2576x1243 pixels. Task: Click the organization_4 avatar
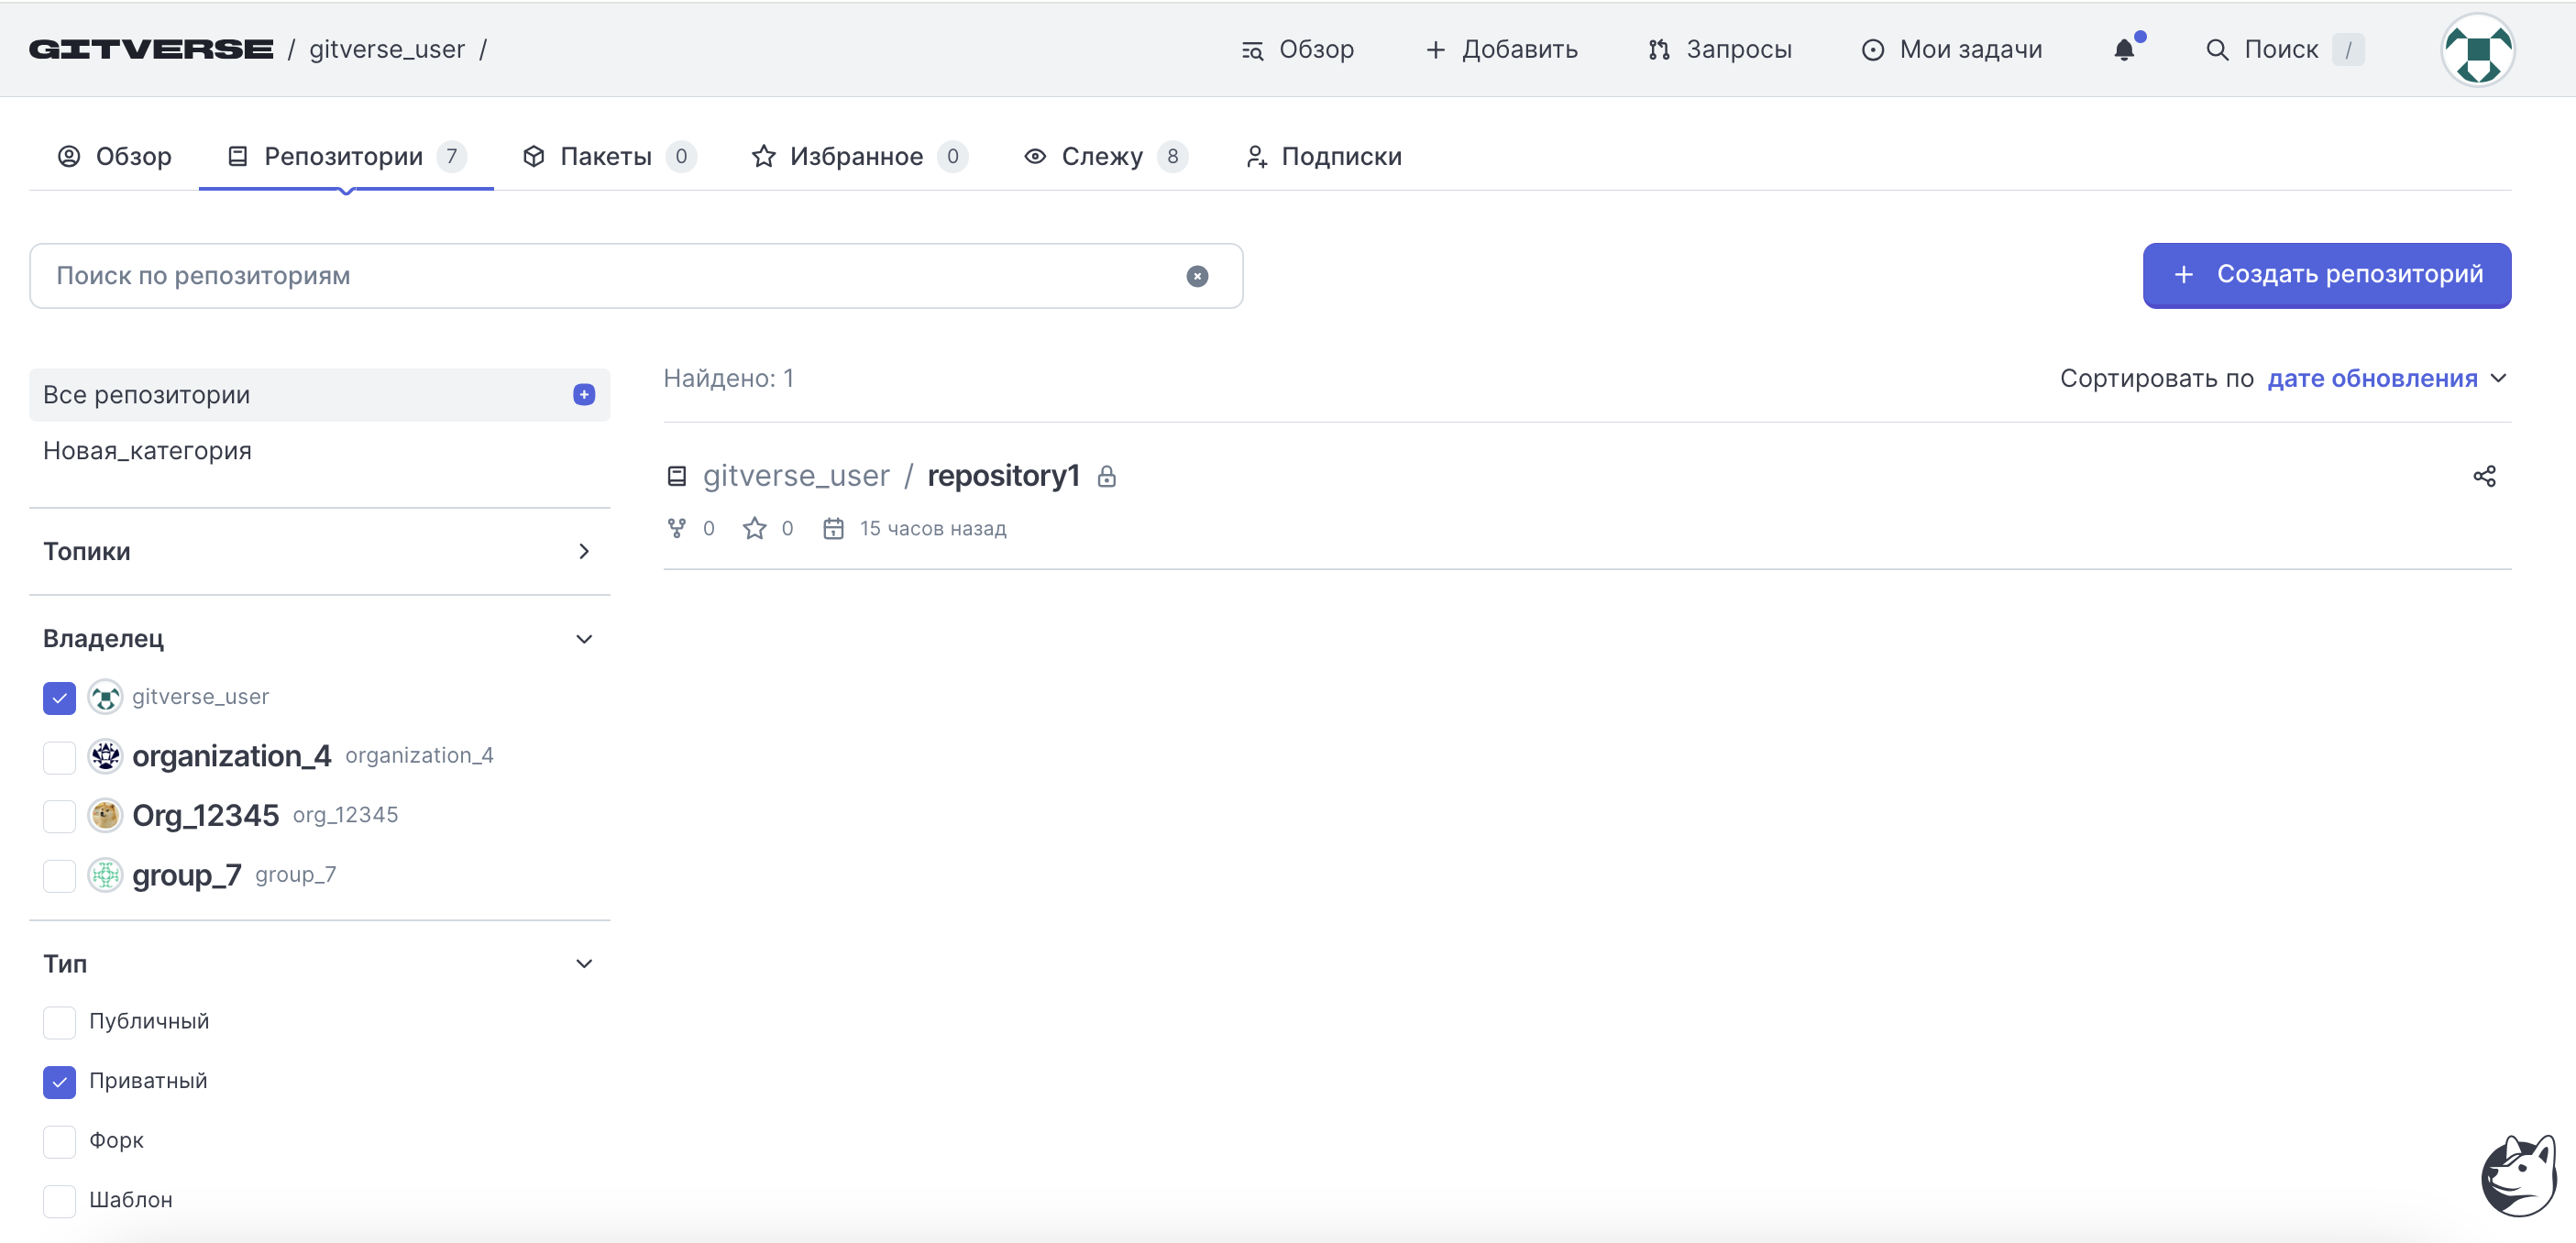pyautogui.click(x=105, y=756)
